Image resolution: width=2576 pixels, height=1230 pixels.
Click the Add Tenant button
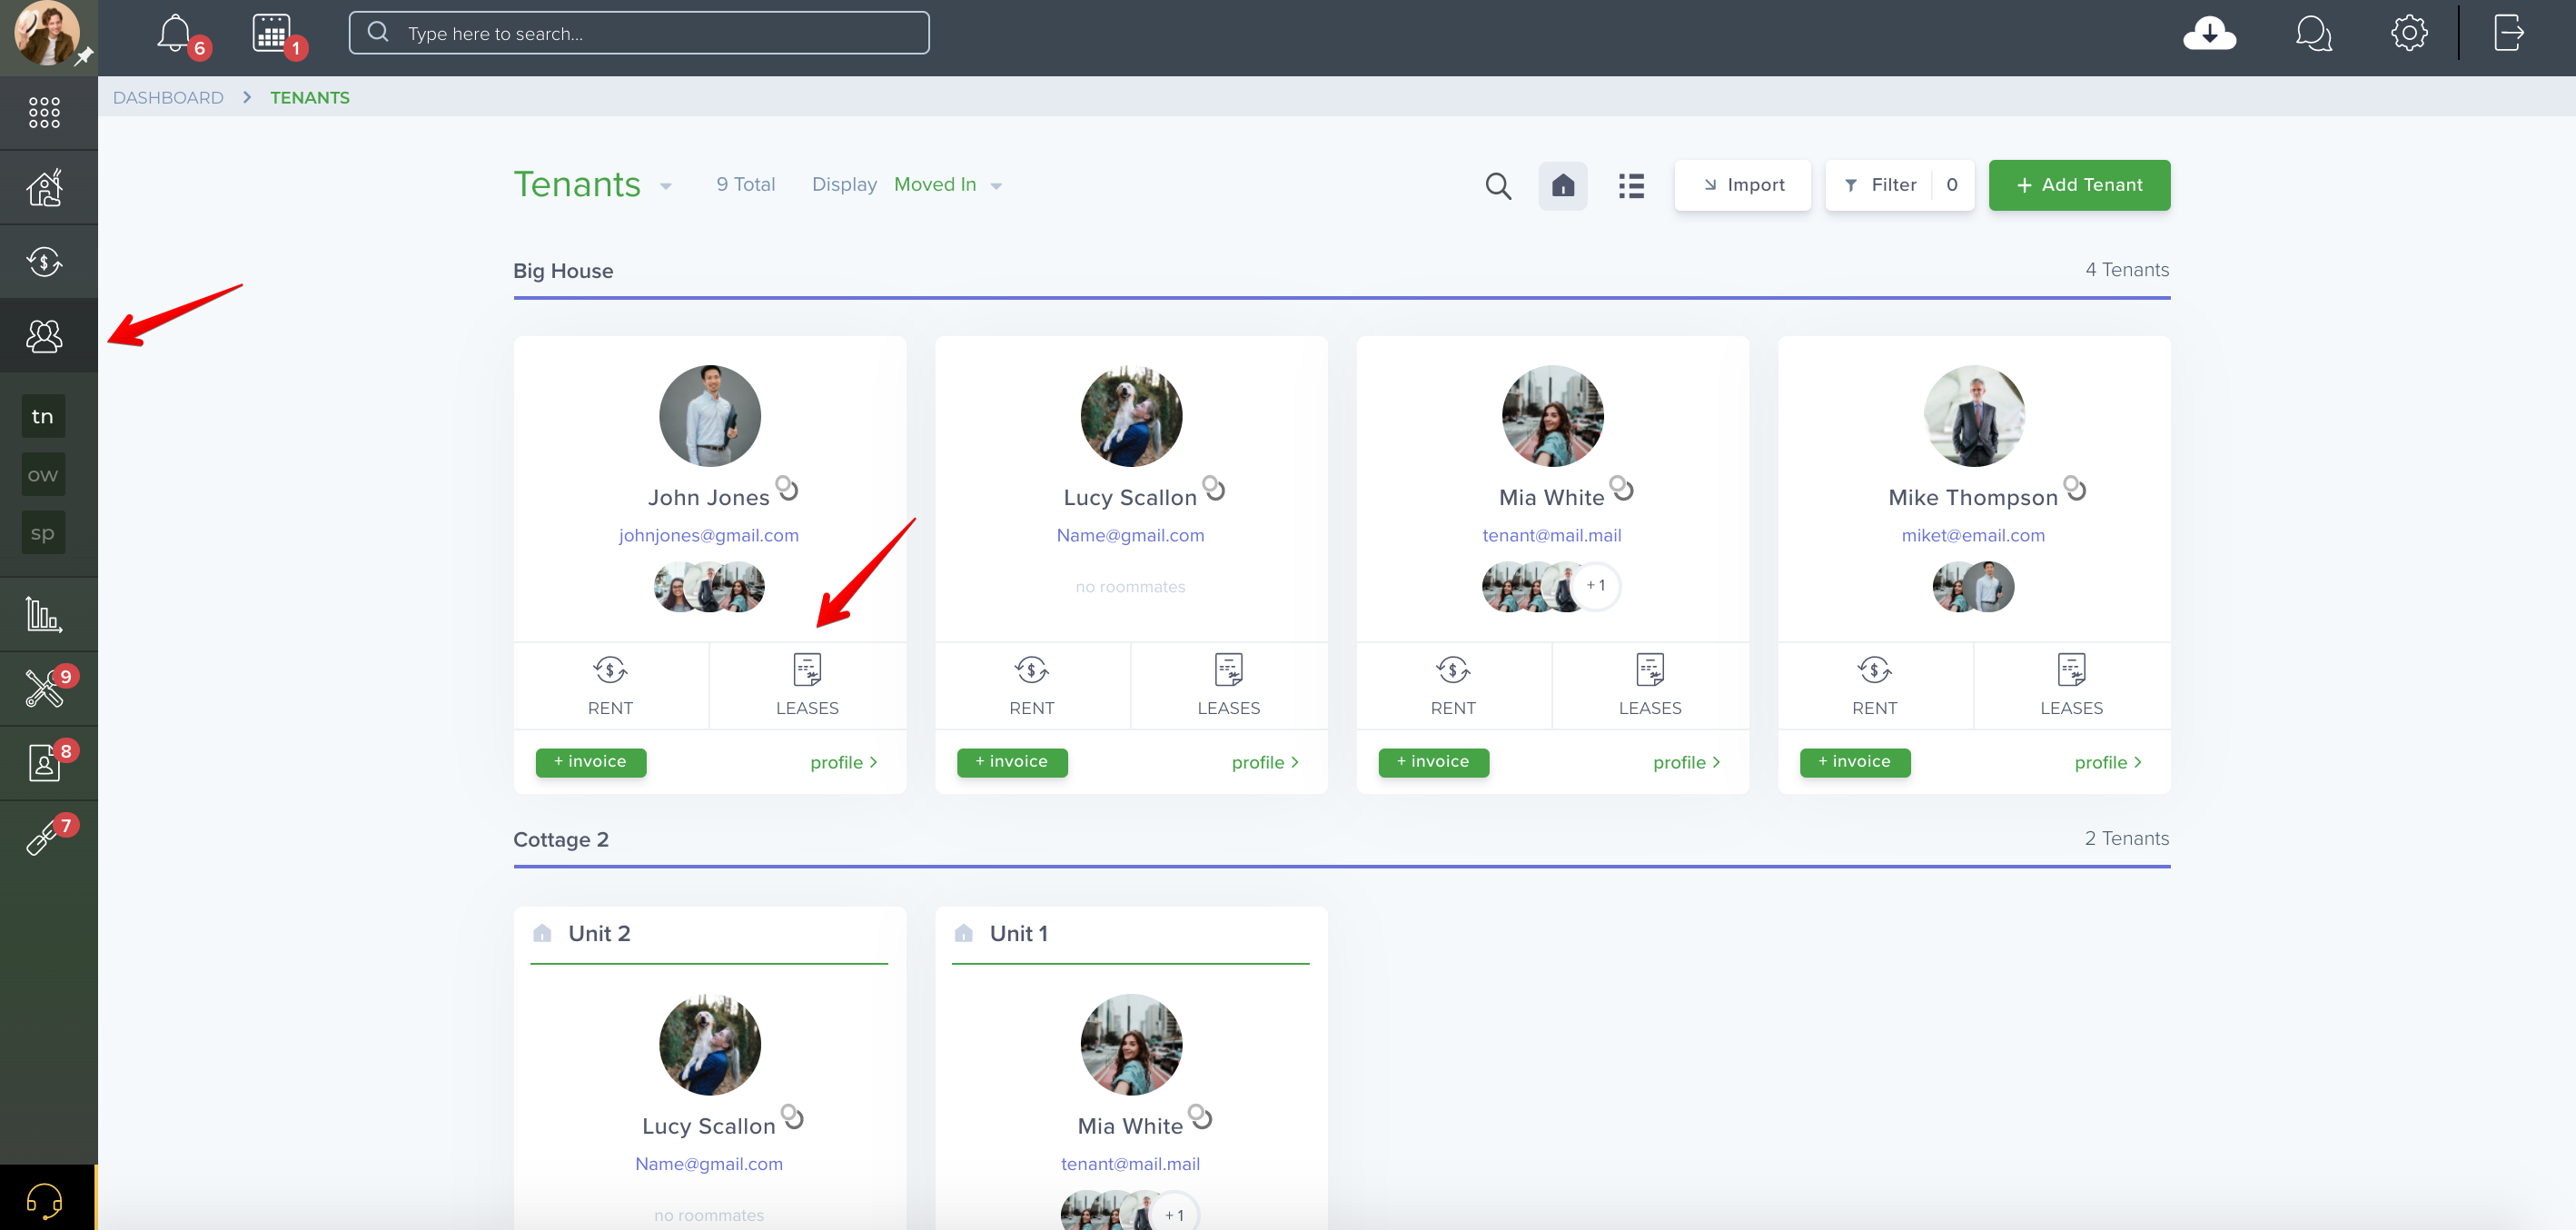(x=2079, y=185)
